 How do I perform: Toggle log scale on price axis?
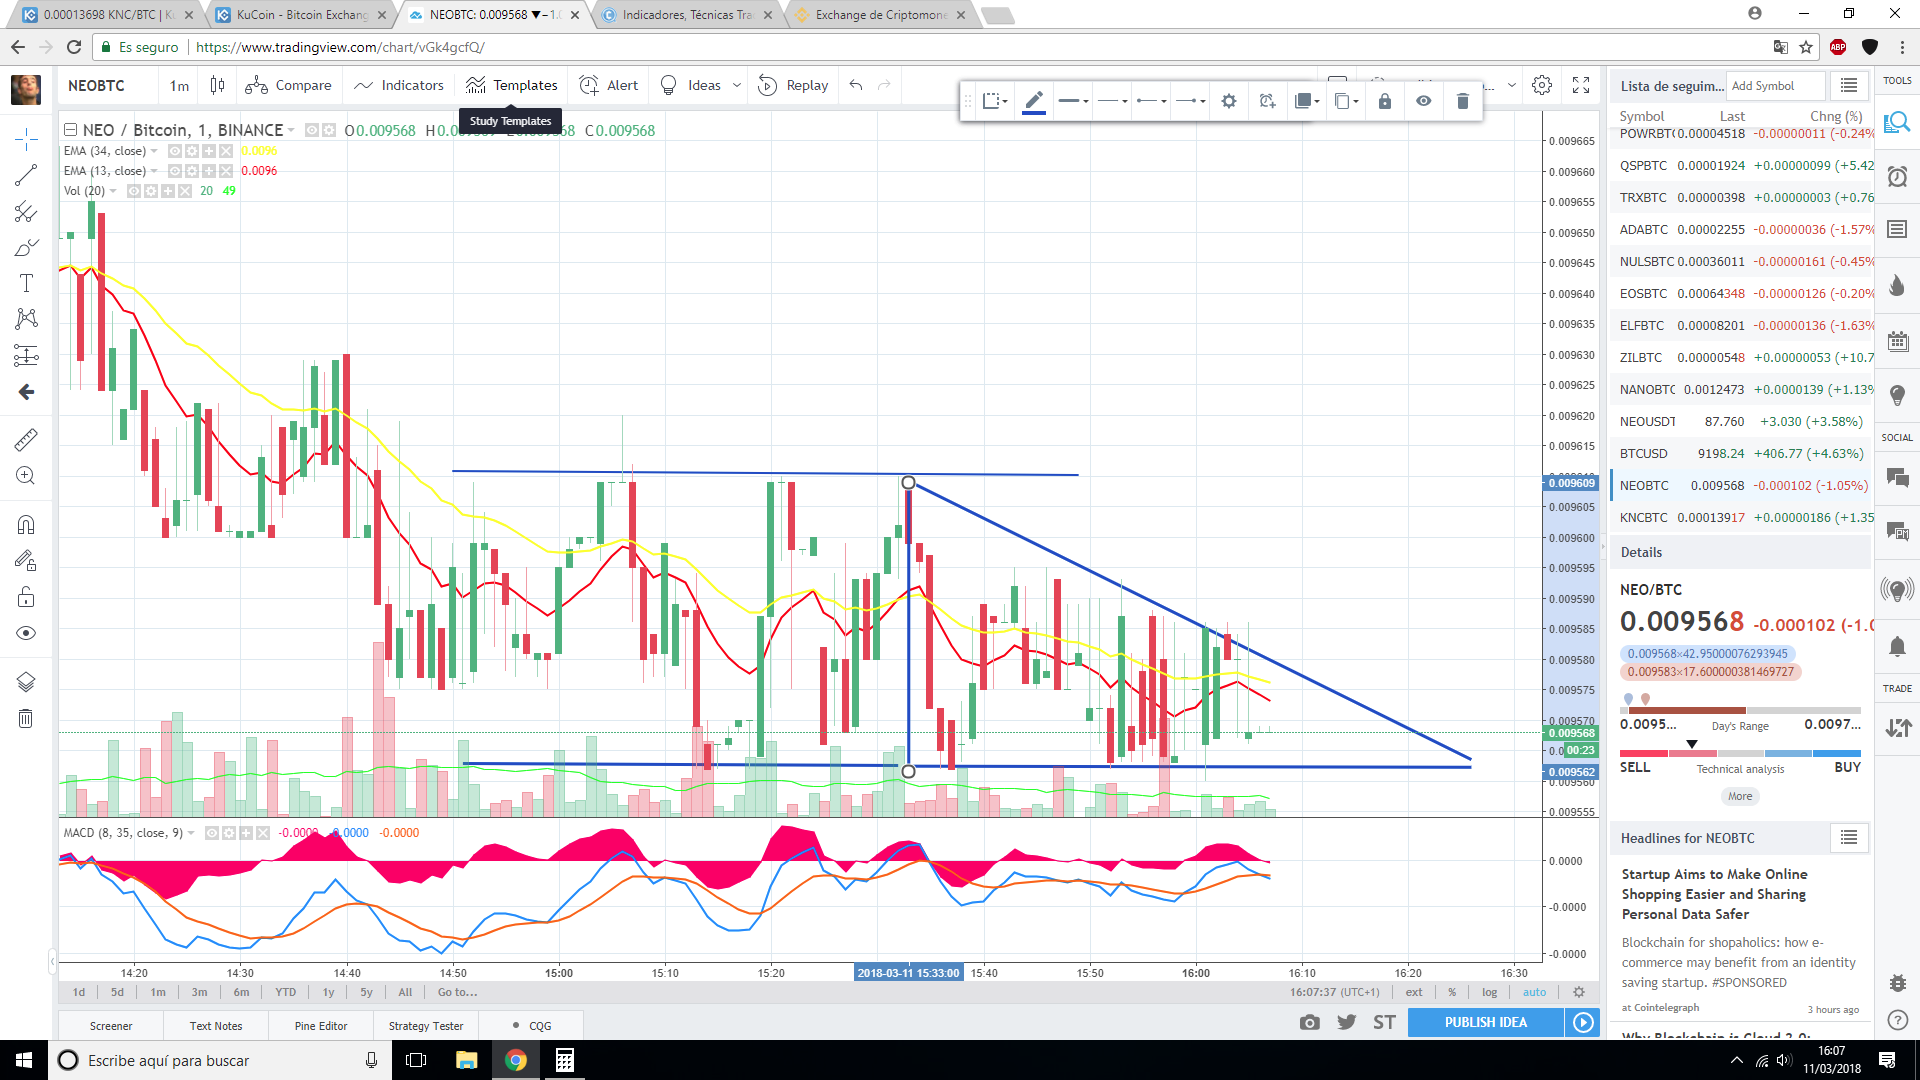pyautogui.click(x=1489, y=992)
